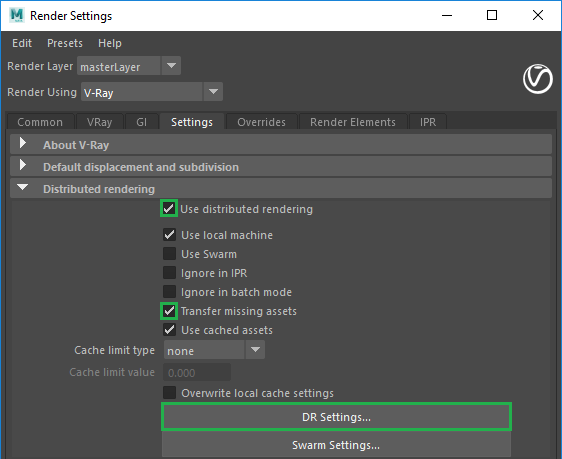Expand Default displacement and subdivision section
This screenshot has width=562, height=459.
pos(281,167)
